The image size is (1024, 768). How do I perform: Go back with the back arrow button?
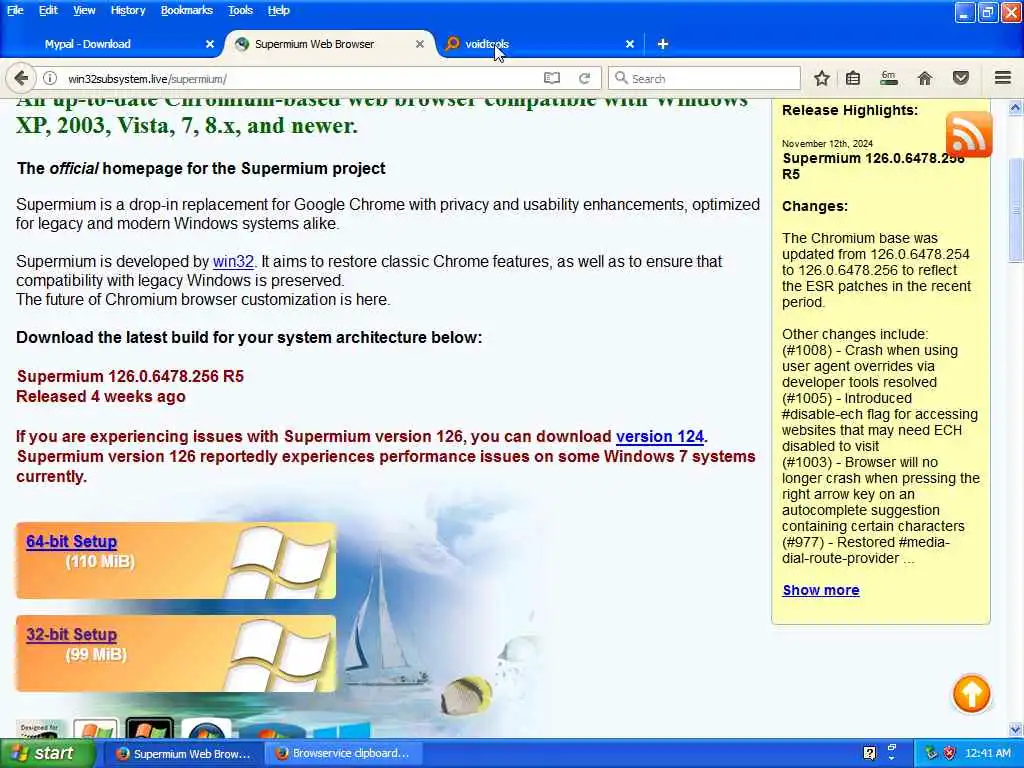(x=20, y=78)
